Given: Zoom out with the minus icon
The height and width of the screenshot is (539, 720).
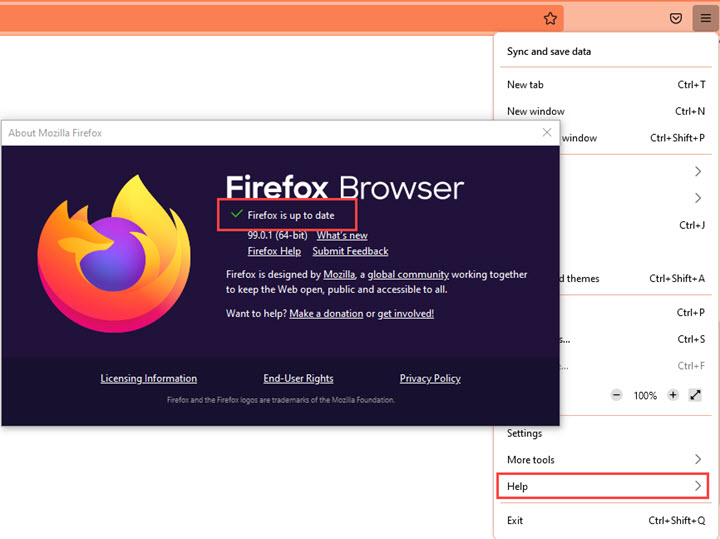Looking at the screenshot, I should coord(617,395).
